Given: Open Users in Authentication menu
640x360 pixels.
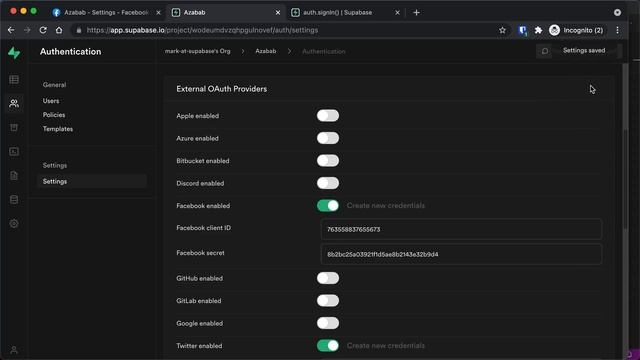Looking at the screenshot, I should [x=51, y=101].
